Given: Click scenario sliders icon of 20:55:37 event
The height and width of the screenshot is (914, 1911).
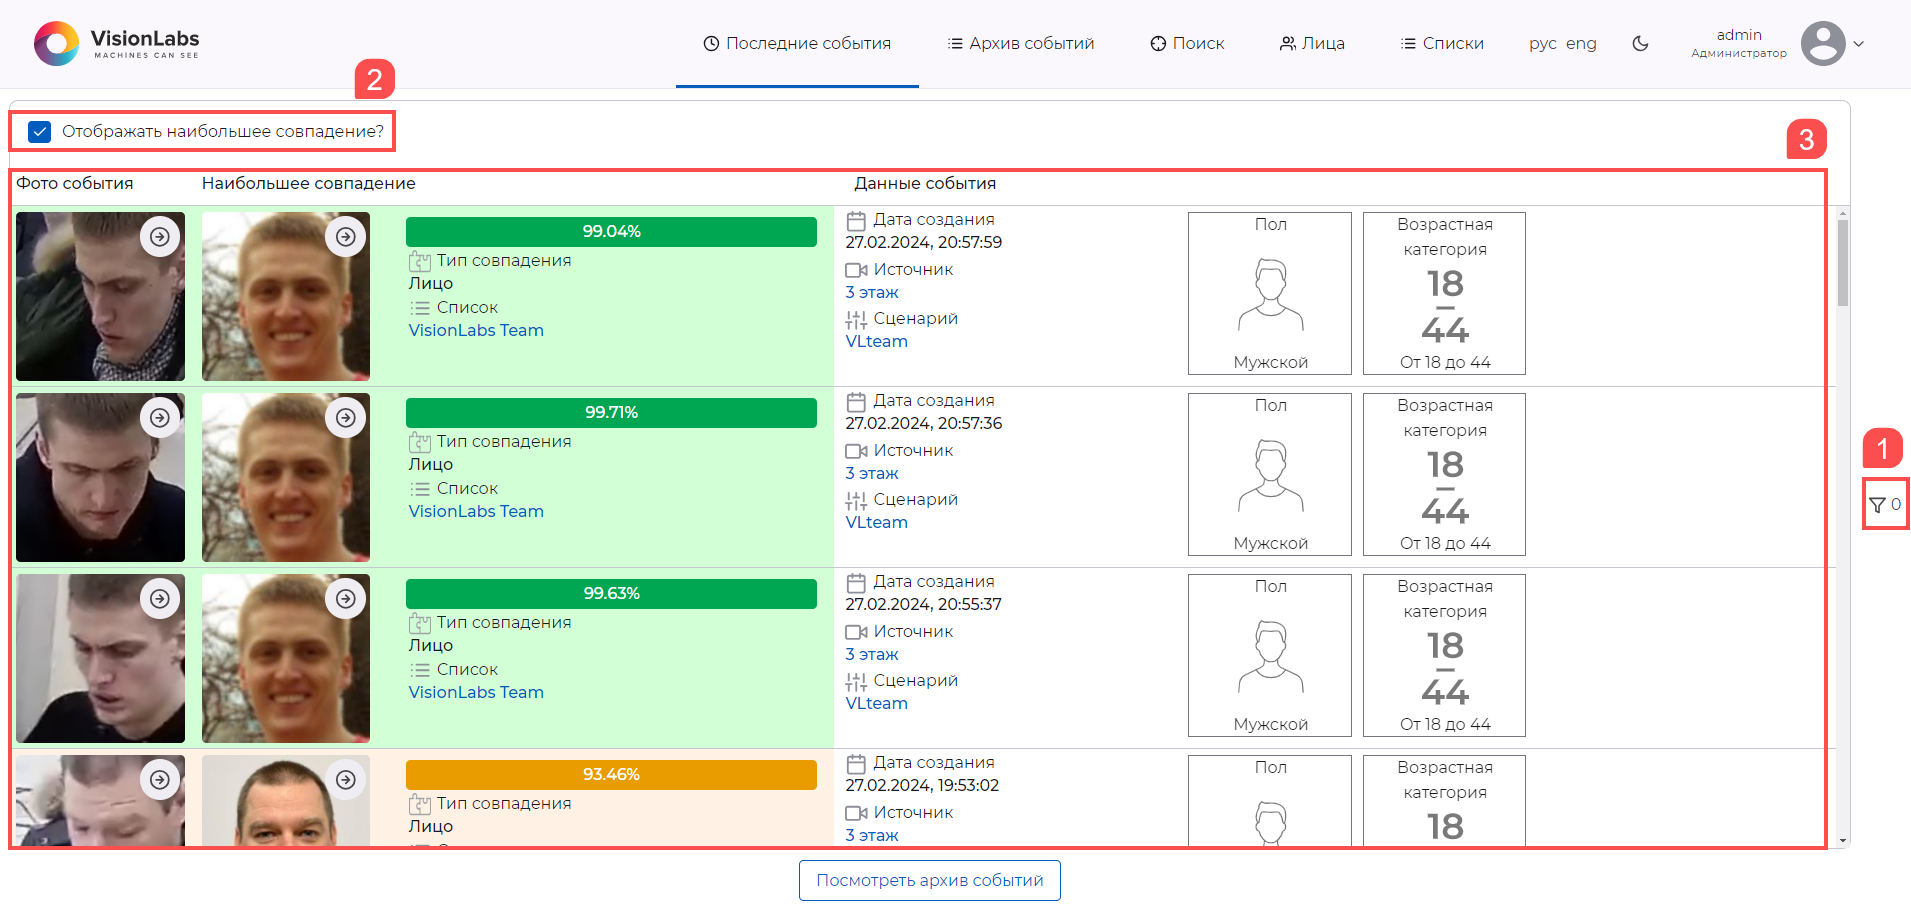Looking at the screenshot, I should pyautogui.click(x=856, y=682).
